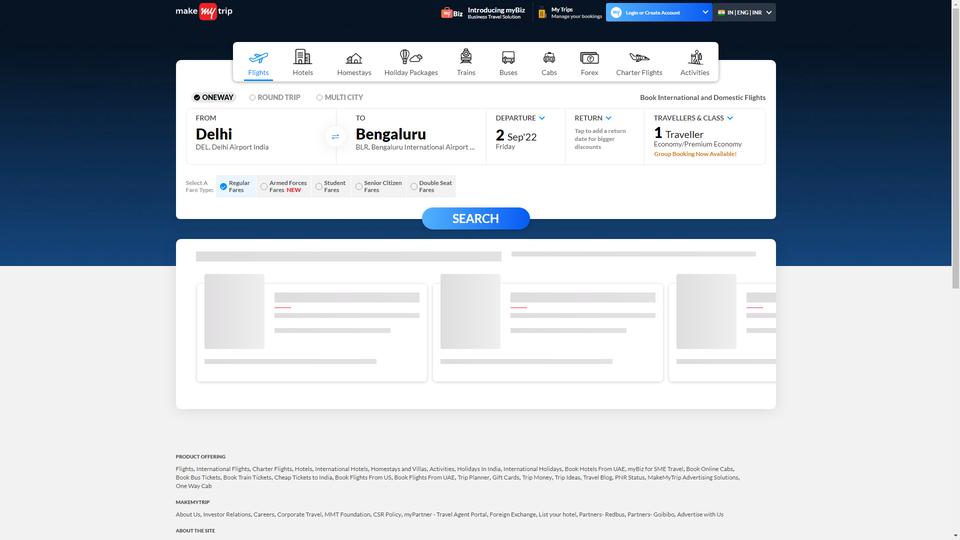This screenshot has width=960, height=540.
Task: Open the Activities tab label
Action: 695,72
